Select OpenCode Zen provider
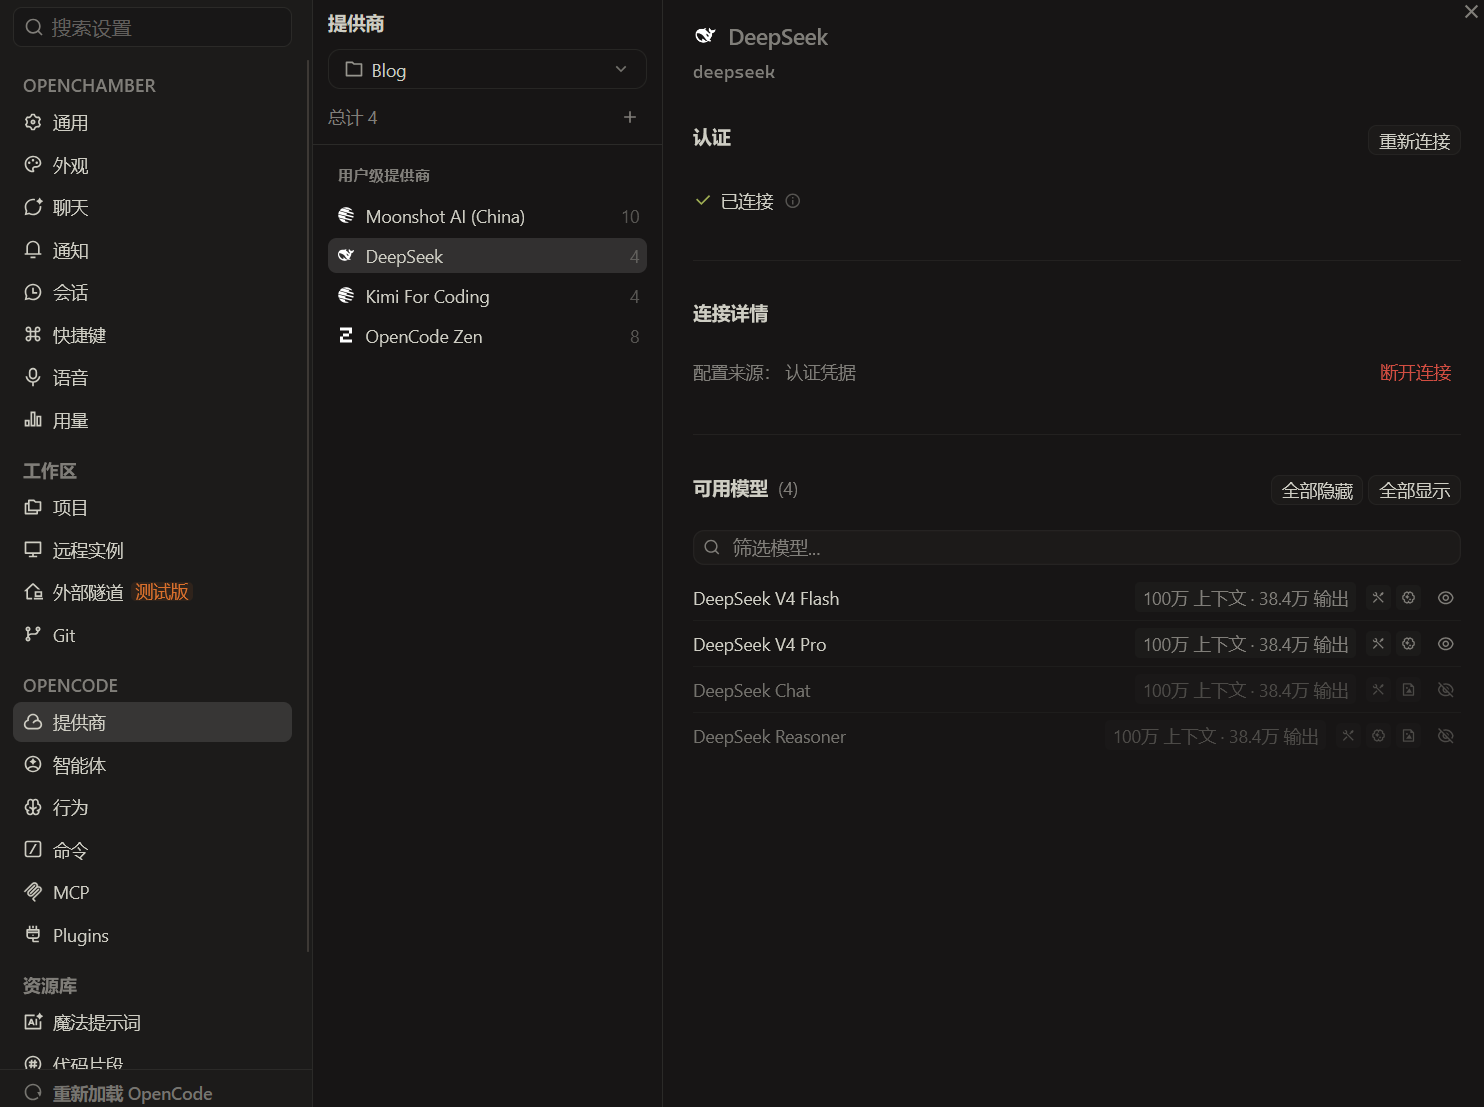 pyautogui.click(x=487, y=336)
